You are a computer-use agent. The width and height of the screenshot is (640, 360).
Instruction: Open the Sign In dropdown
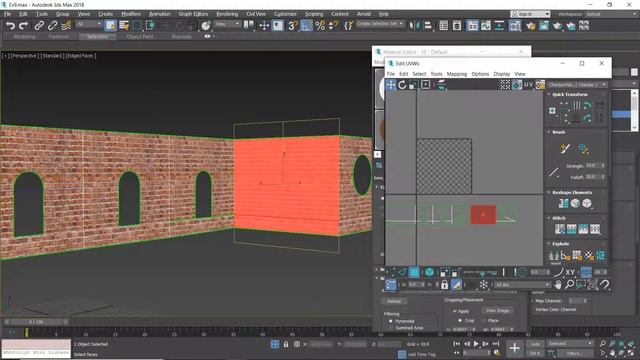click(530, 14)
